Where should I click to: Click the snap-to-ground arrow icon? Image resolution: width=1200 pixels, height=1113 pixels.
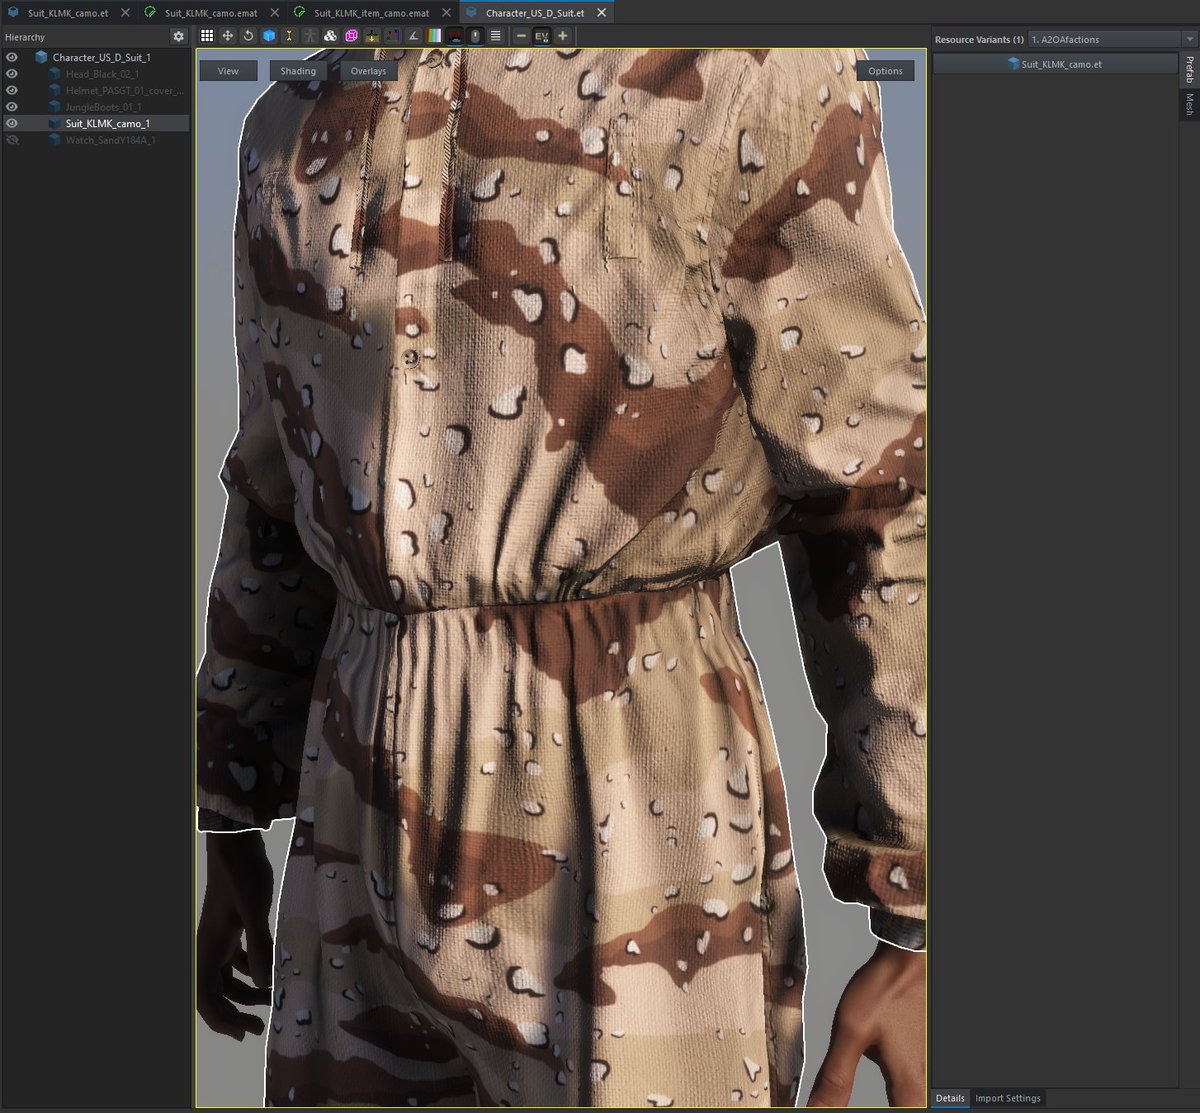[372, 36]
